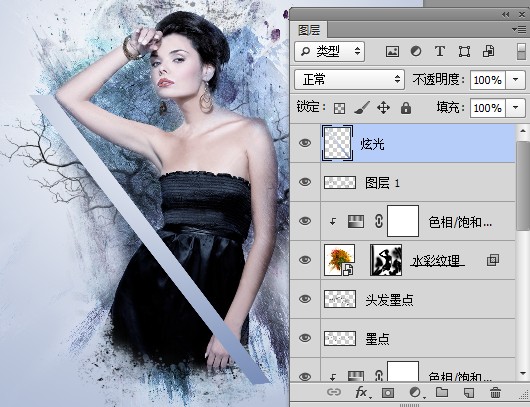Click the 图层 1 layer thumbnail
The height and width of the screenshot is (407, 530).
[340, 183]
